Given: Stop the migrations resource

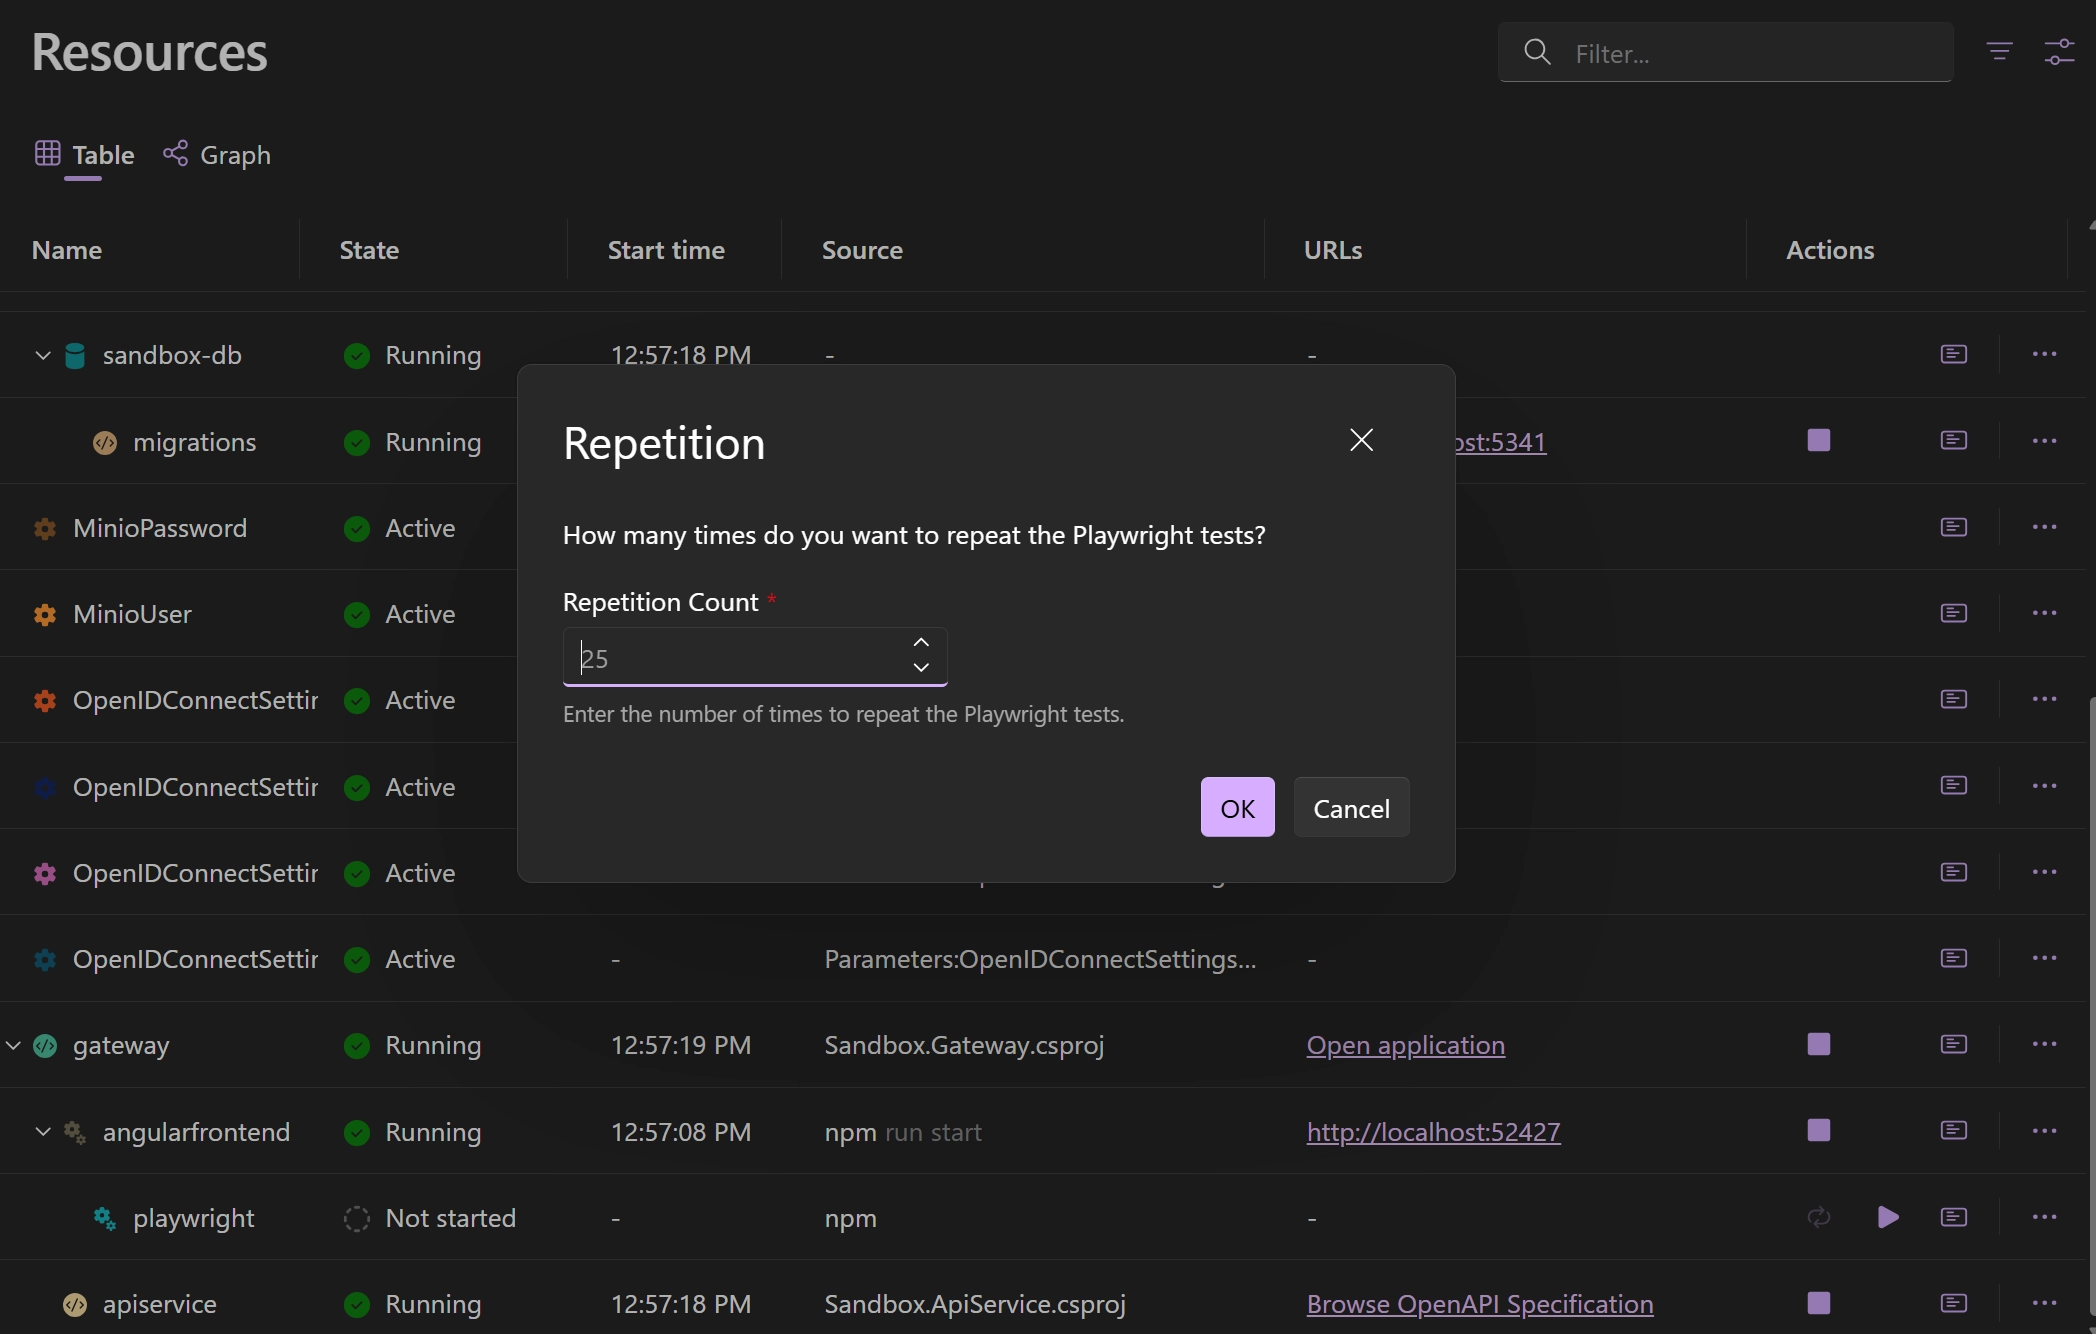Looking at the screenshot, I should coord(1819,440).
